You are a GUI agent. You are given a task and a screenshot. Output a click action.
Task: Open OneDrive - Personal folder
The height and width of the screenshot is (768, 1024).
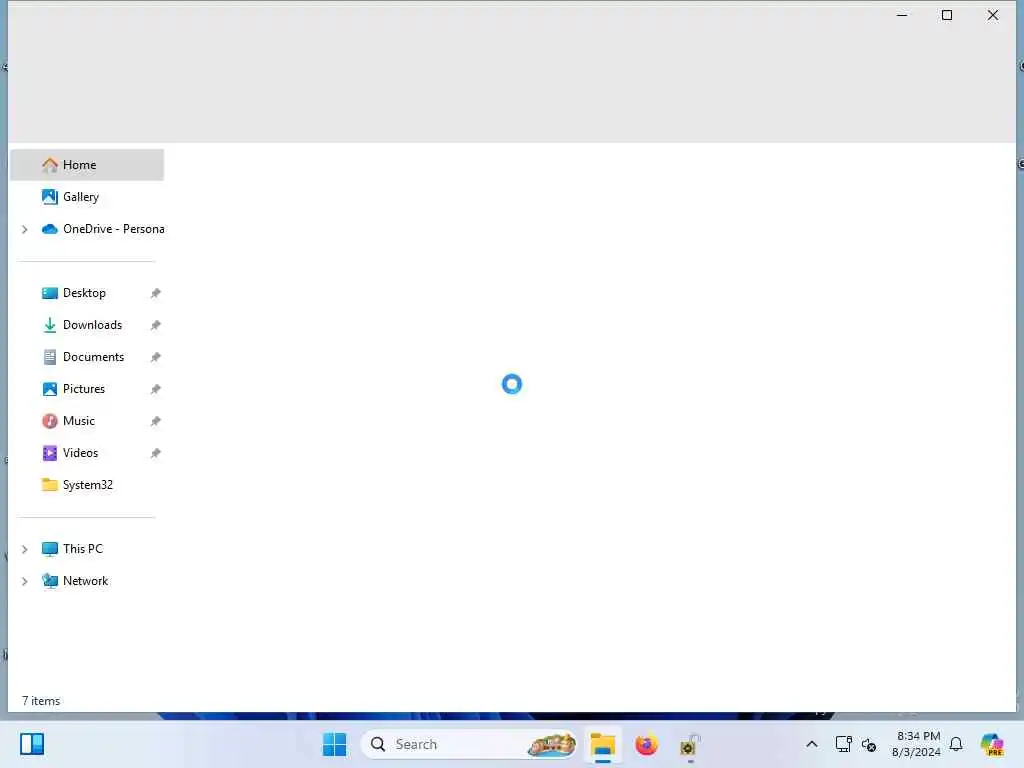coord(103,229)
